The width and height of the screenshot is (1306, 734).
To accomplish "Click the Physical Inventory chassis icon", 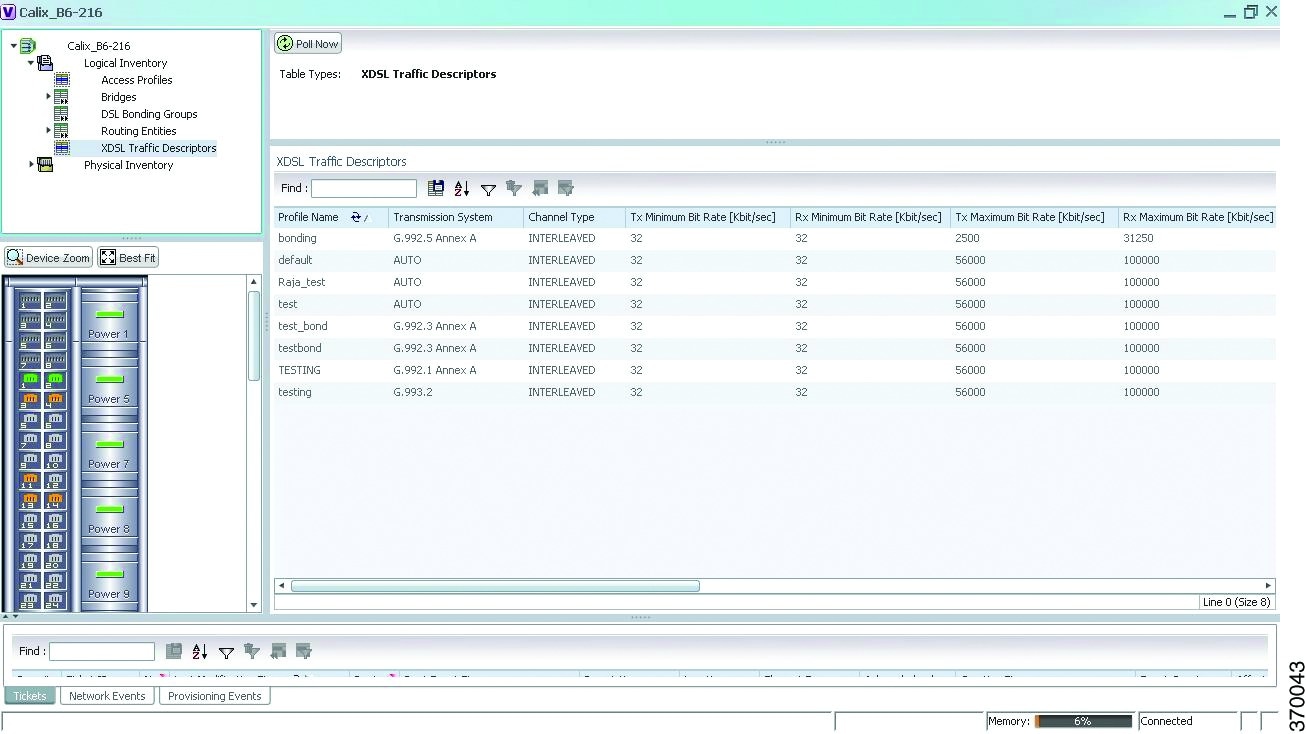I will coord(45,165).
